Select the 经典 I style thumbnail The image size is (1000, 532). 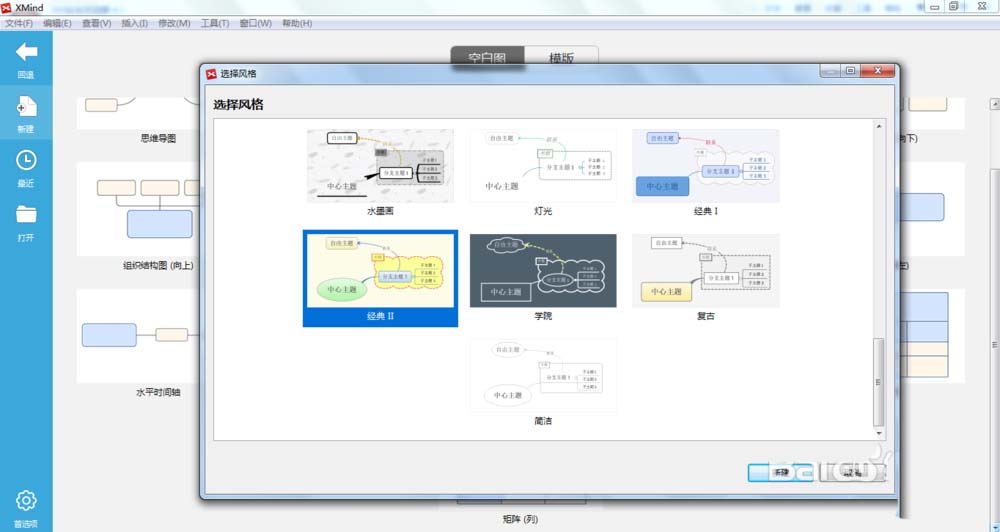coord(705,166)
